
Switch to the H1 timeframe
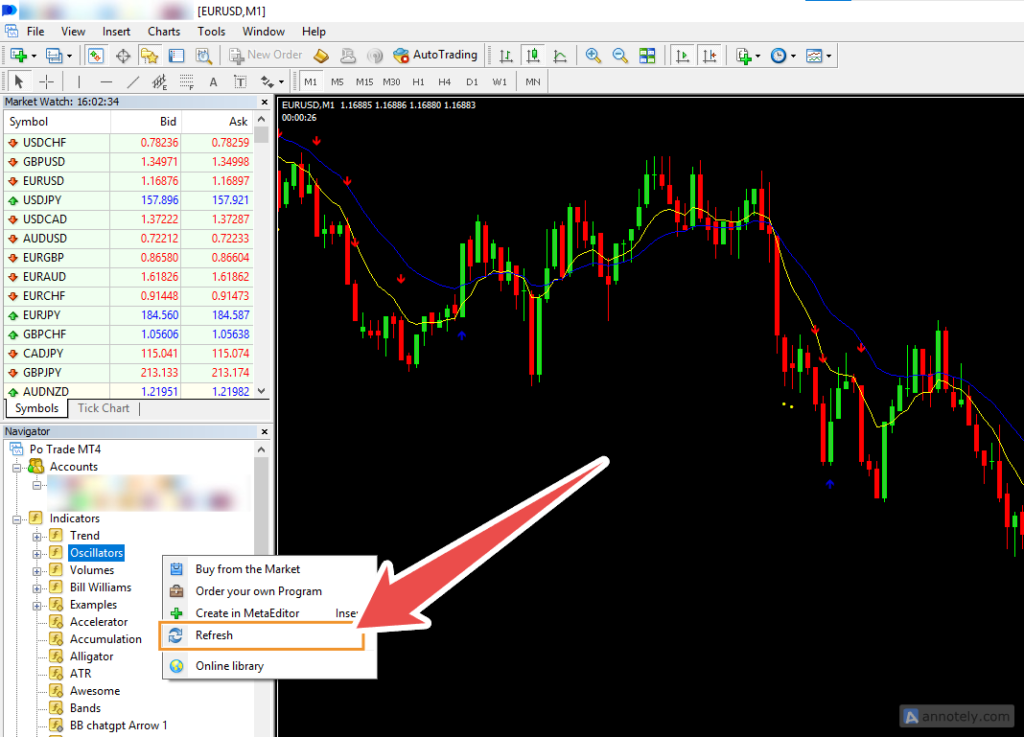(x=418, y=82)
